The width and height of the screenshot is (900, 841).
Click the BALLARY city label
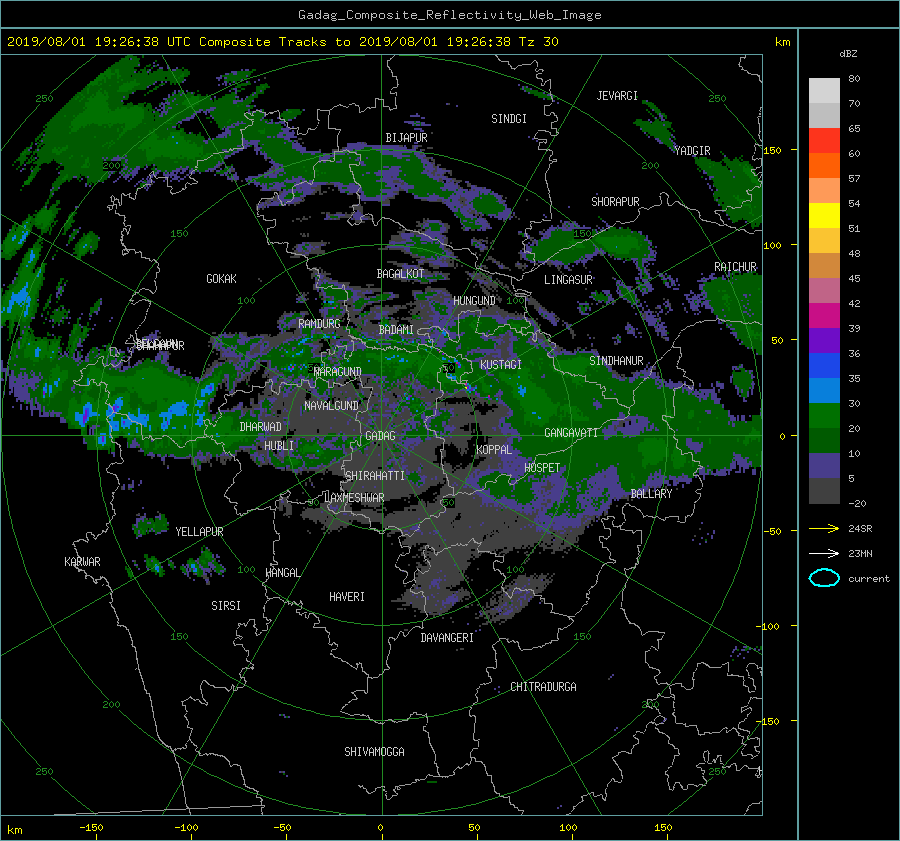click(x=651, y=494)
